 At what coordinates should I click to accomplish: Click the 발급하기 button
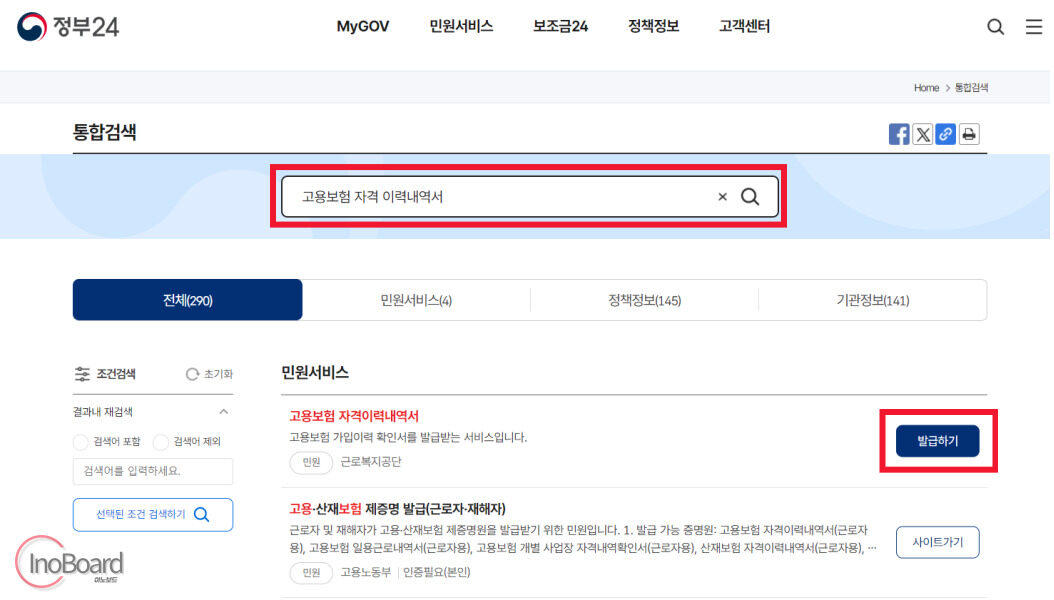click(x=938, y=441)
